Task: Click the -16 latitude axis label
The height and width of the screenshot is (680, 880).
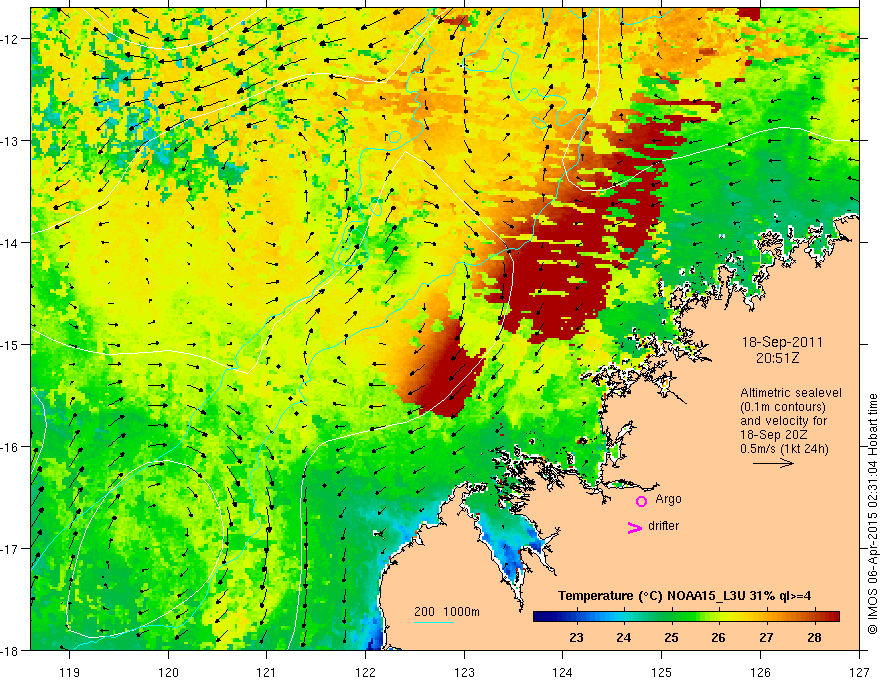Action: pos(10,447)
